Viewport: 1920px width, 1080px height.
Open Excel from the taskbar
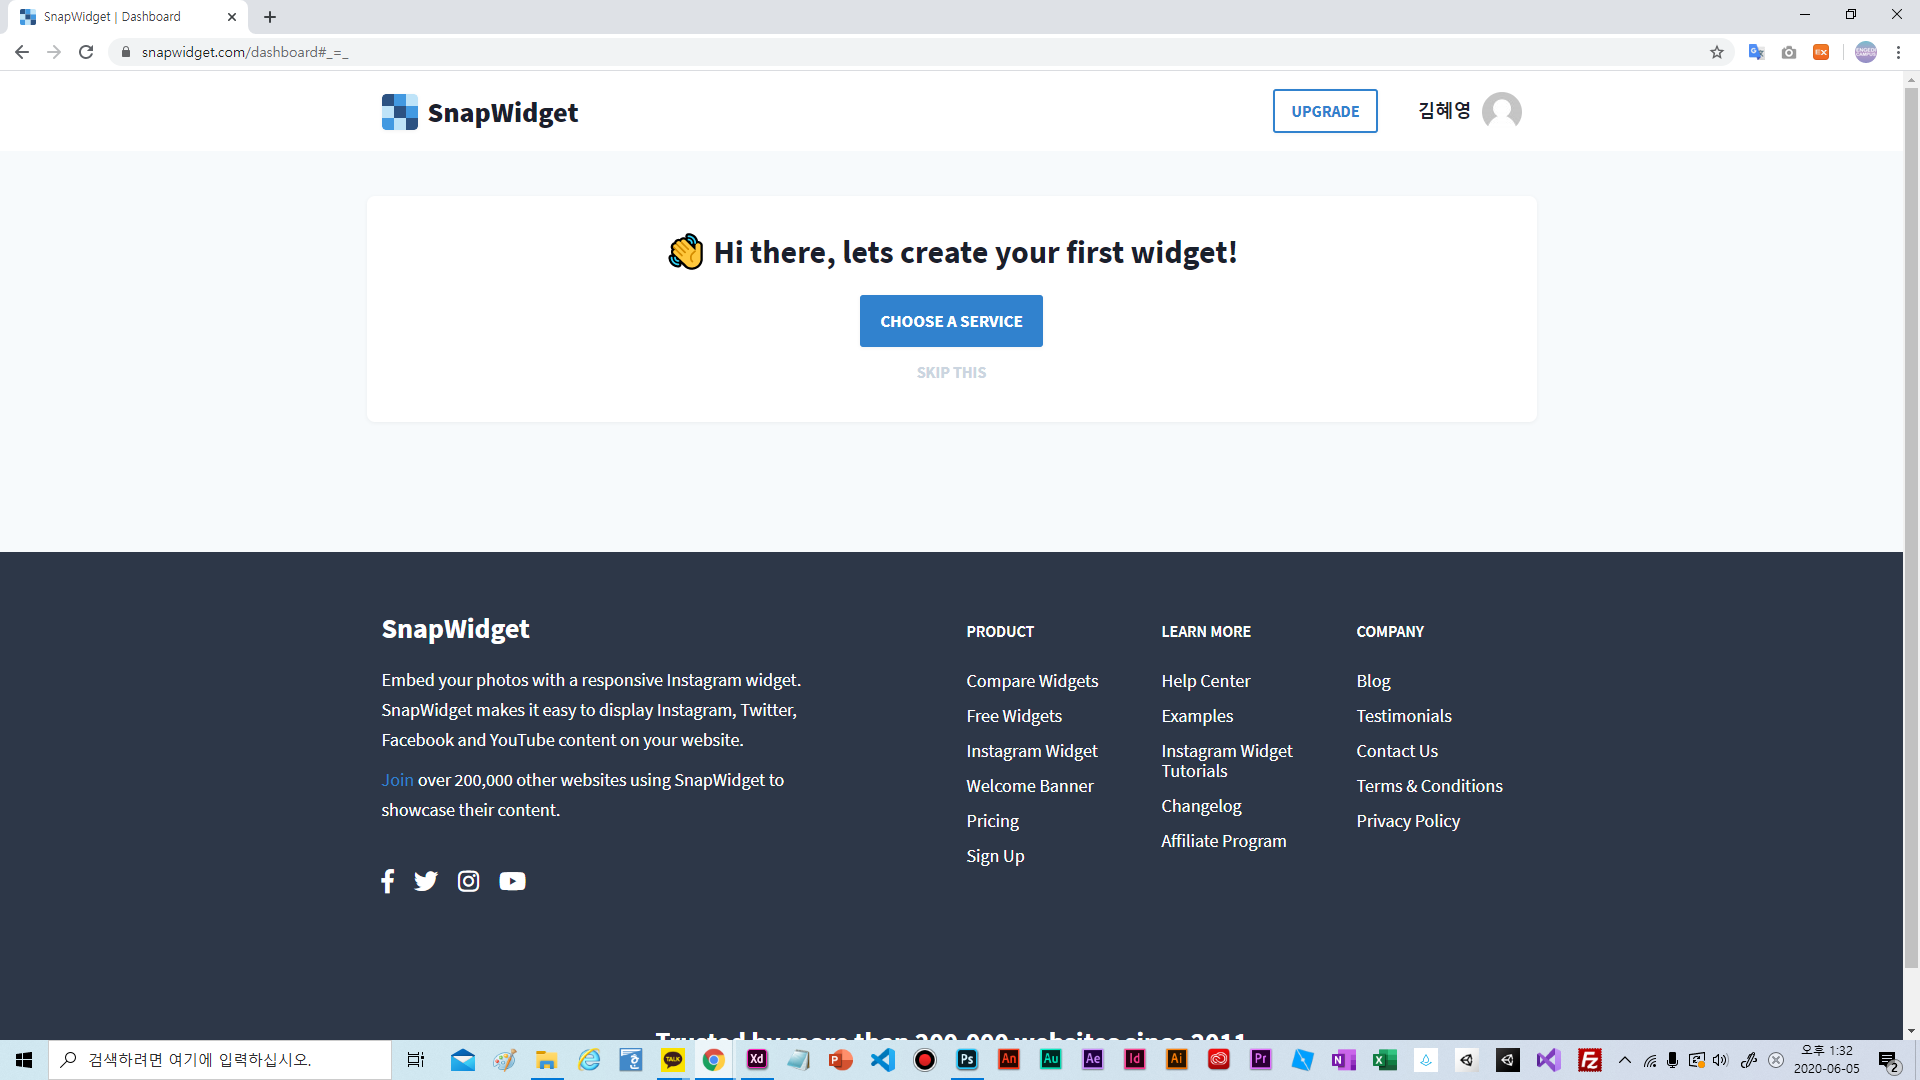[x=1384, y=1059]
